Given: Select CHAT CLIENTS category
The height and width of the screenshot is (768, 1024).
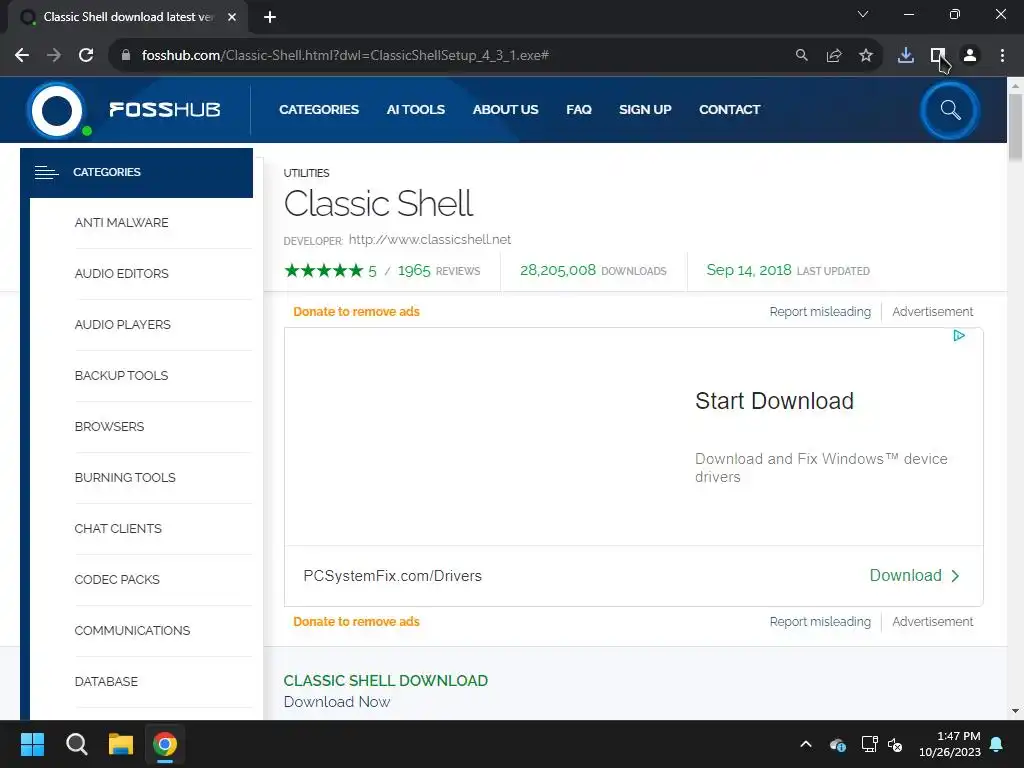Looking at the screenshot, I should coord(118,528).
